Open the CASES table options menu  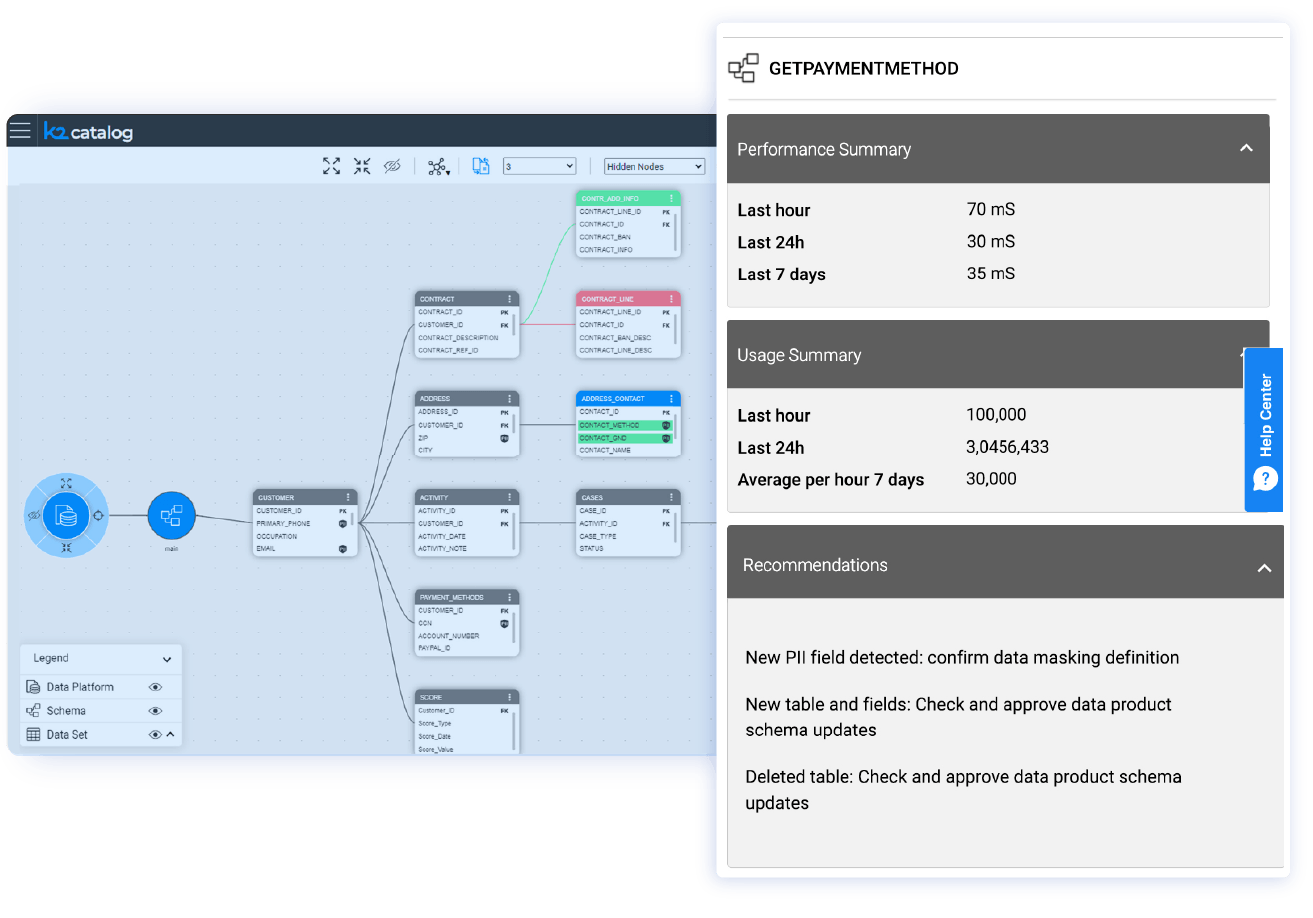[x=671, y=497]
